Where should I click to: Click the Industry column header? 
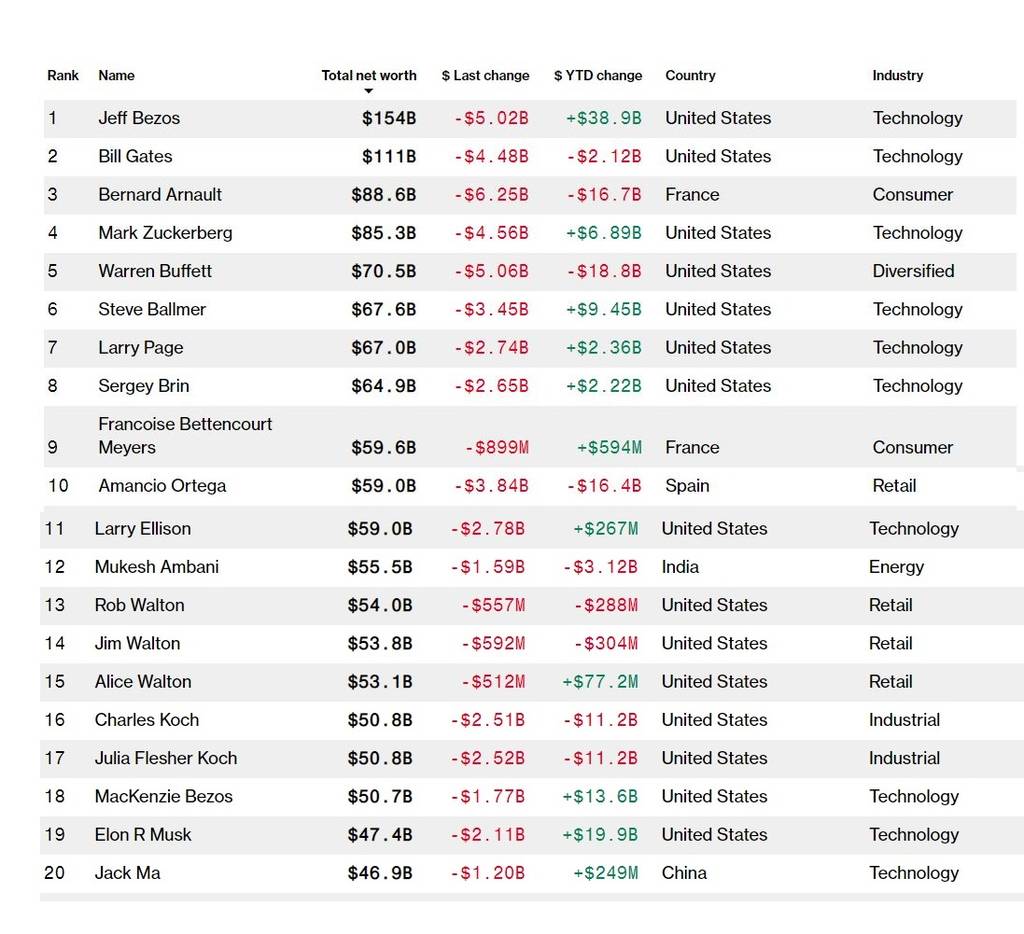point(897,75)
